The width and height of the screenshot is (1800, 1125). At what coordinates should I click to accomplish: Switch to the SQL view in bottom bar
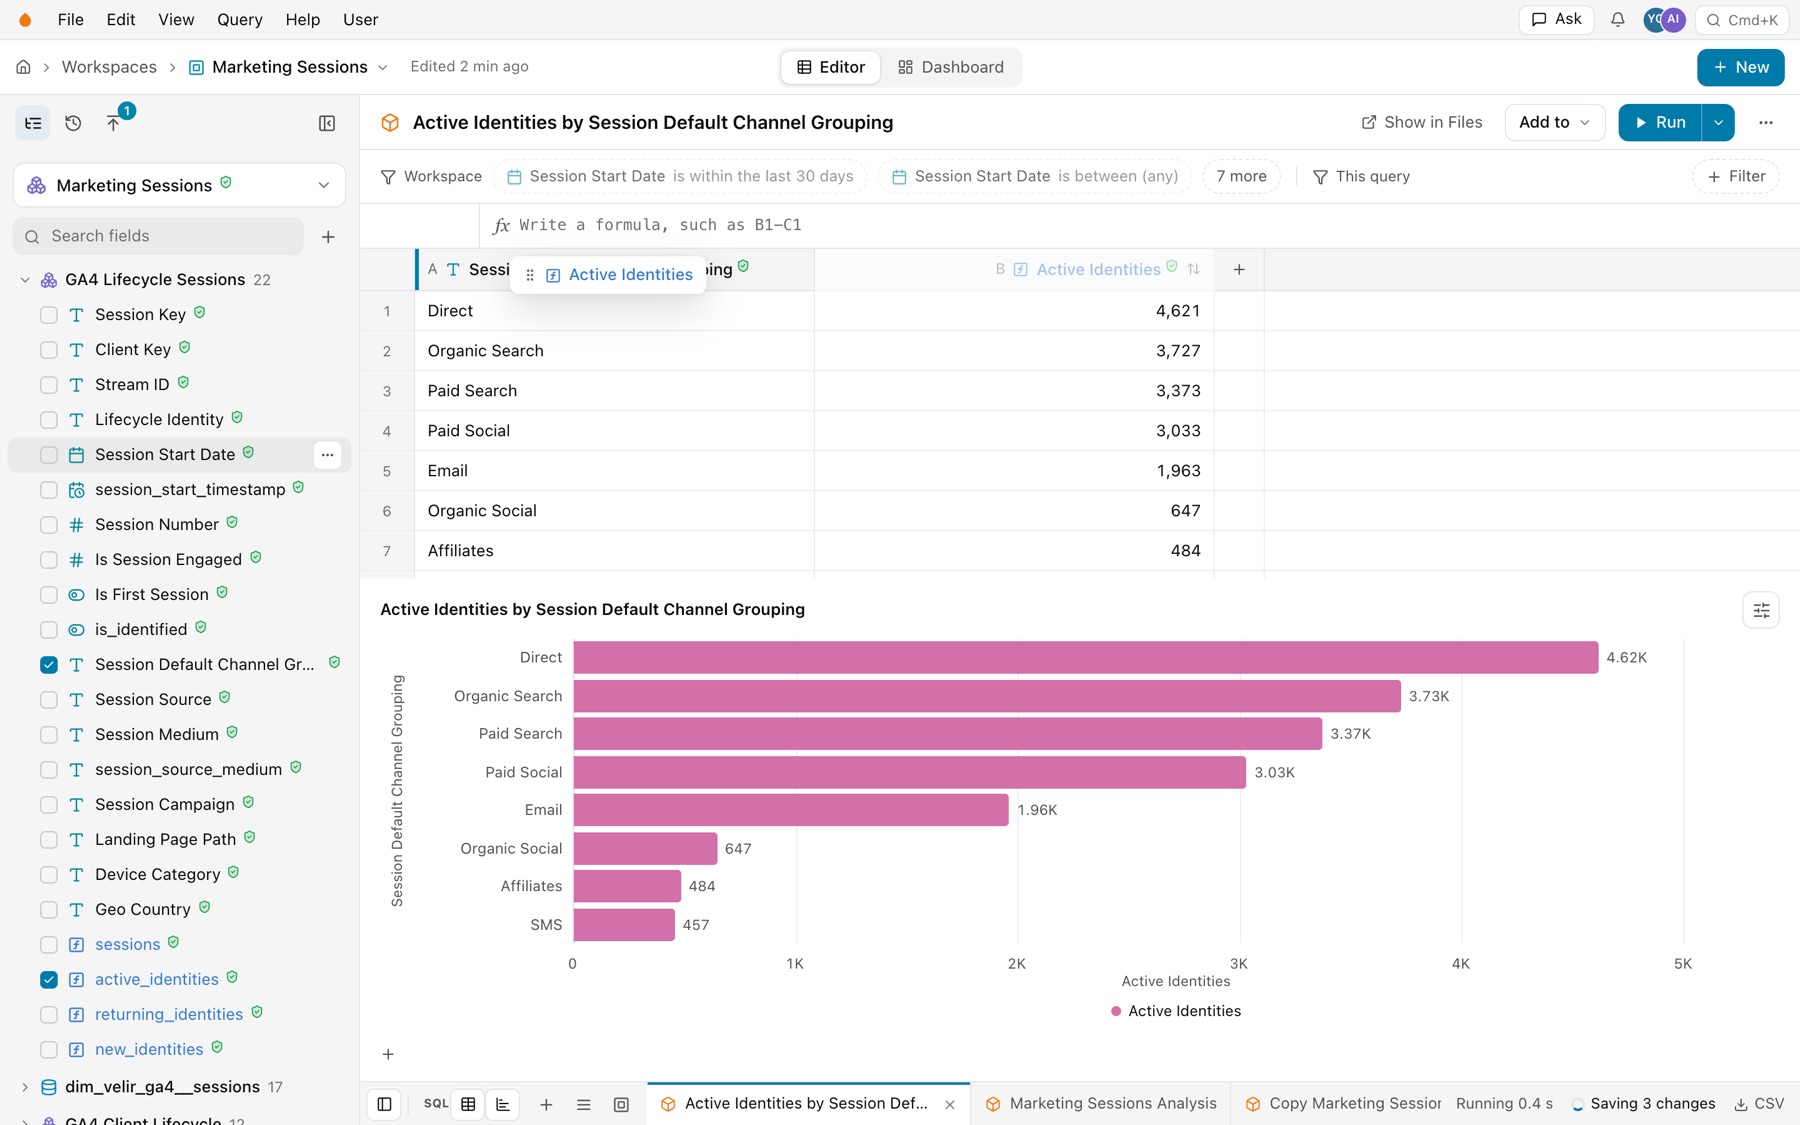(x=436, y=1104)
